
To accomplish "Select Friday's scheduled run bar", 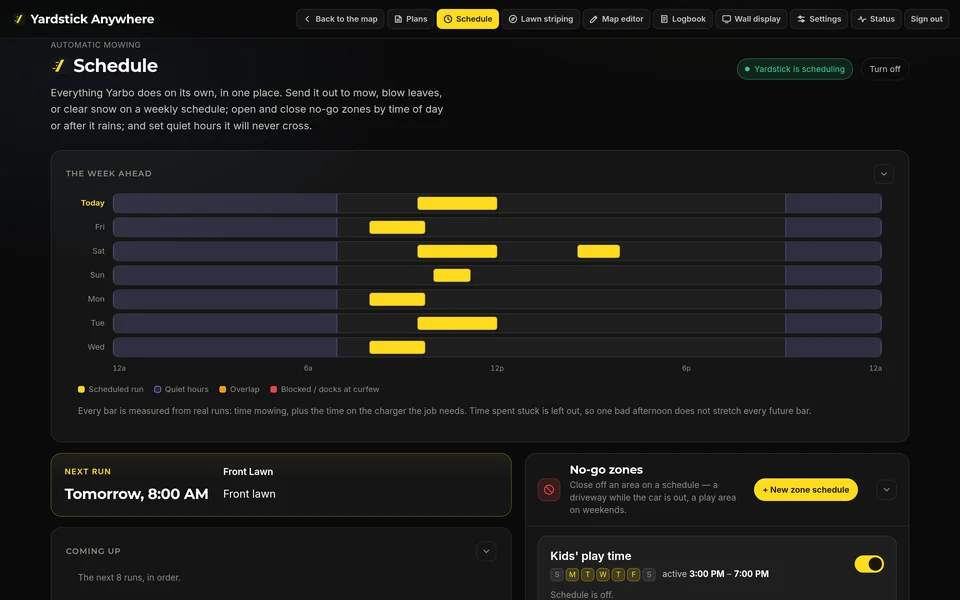I will [x=397, y=227].
